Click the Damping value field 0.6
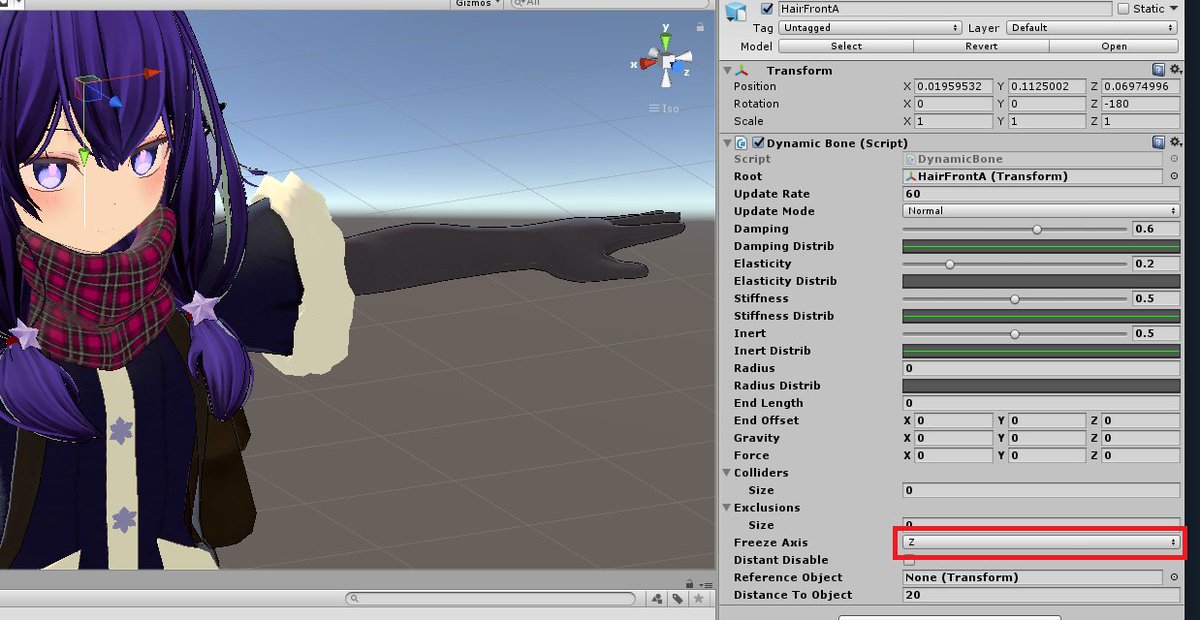 point(1156,229)
